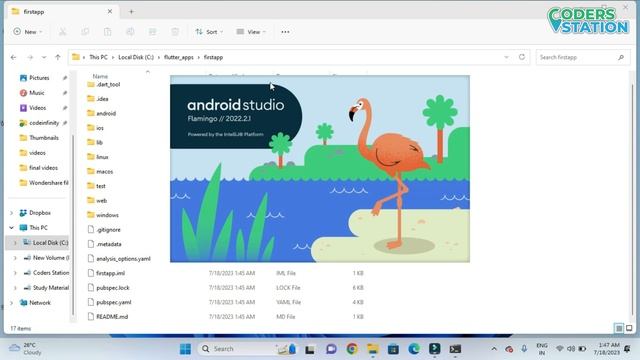
Task: Refresh the current folder
Action: coord(522,57)
